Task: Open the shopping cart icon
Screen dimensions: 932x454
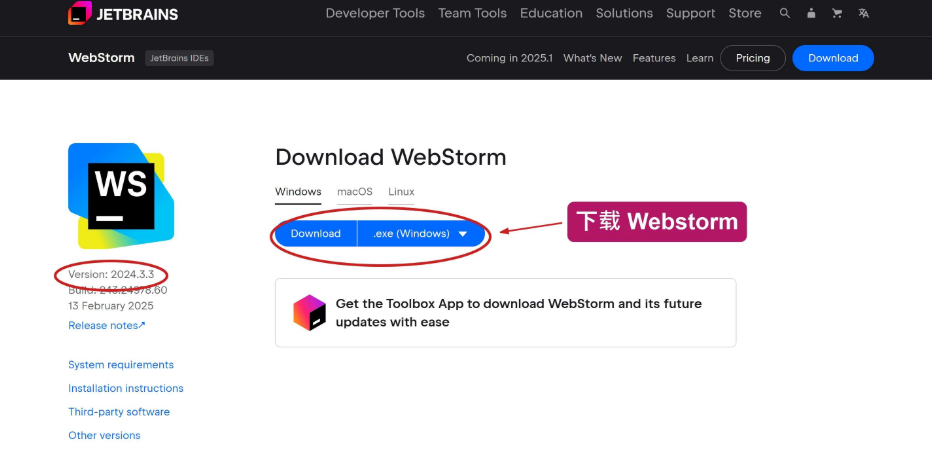Action: tap(837, 13)
